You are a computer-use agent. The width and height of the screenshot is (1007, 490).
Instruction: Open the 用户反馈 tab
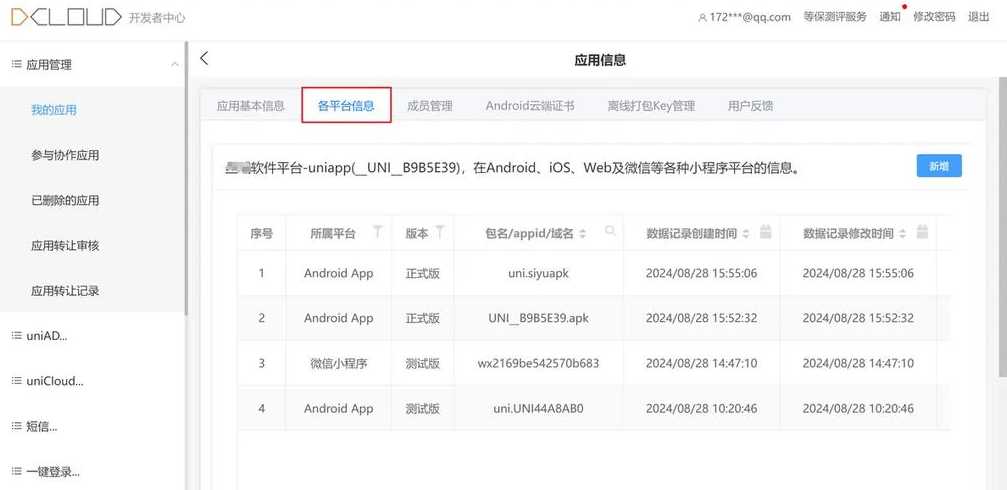pyautogui.click(x=750, y=106)
